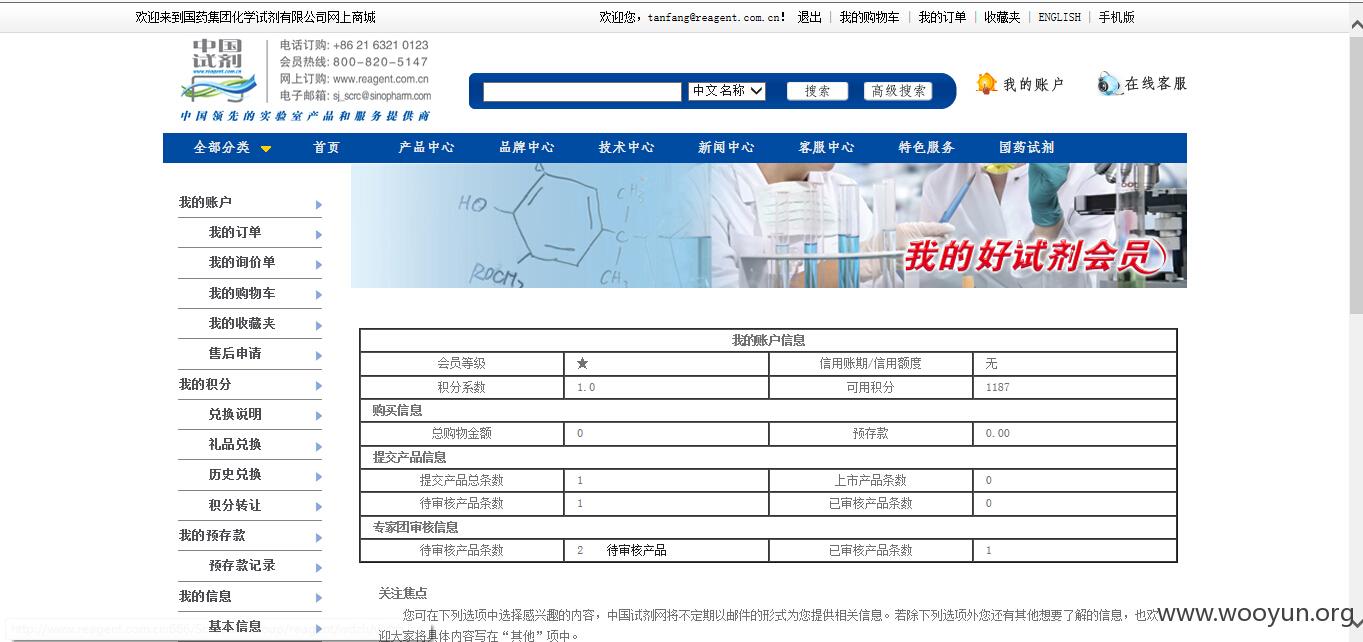Open 预存款记录 in sidebar

click(242, 565)
